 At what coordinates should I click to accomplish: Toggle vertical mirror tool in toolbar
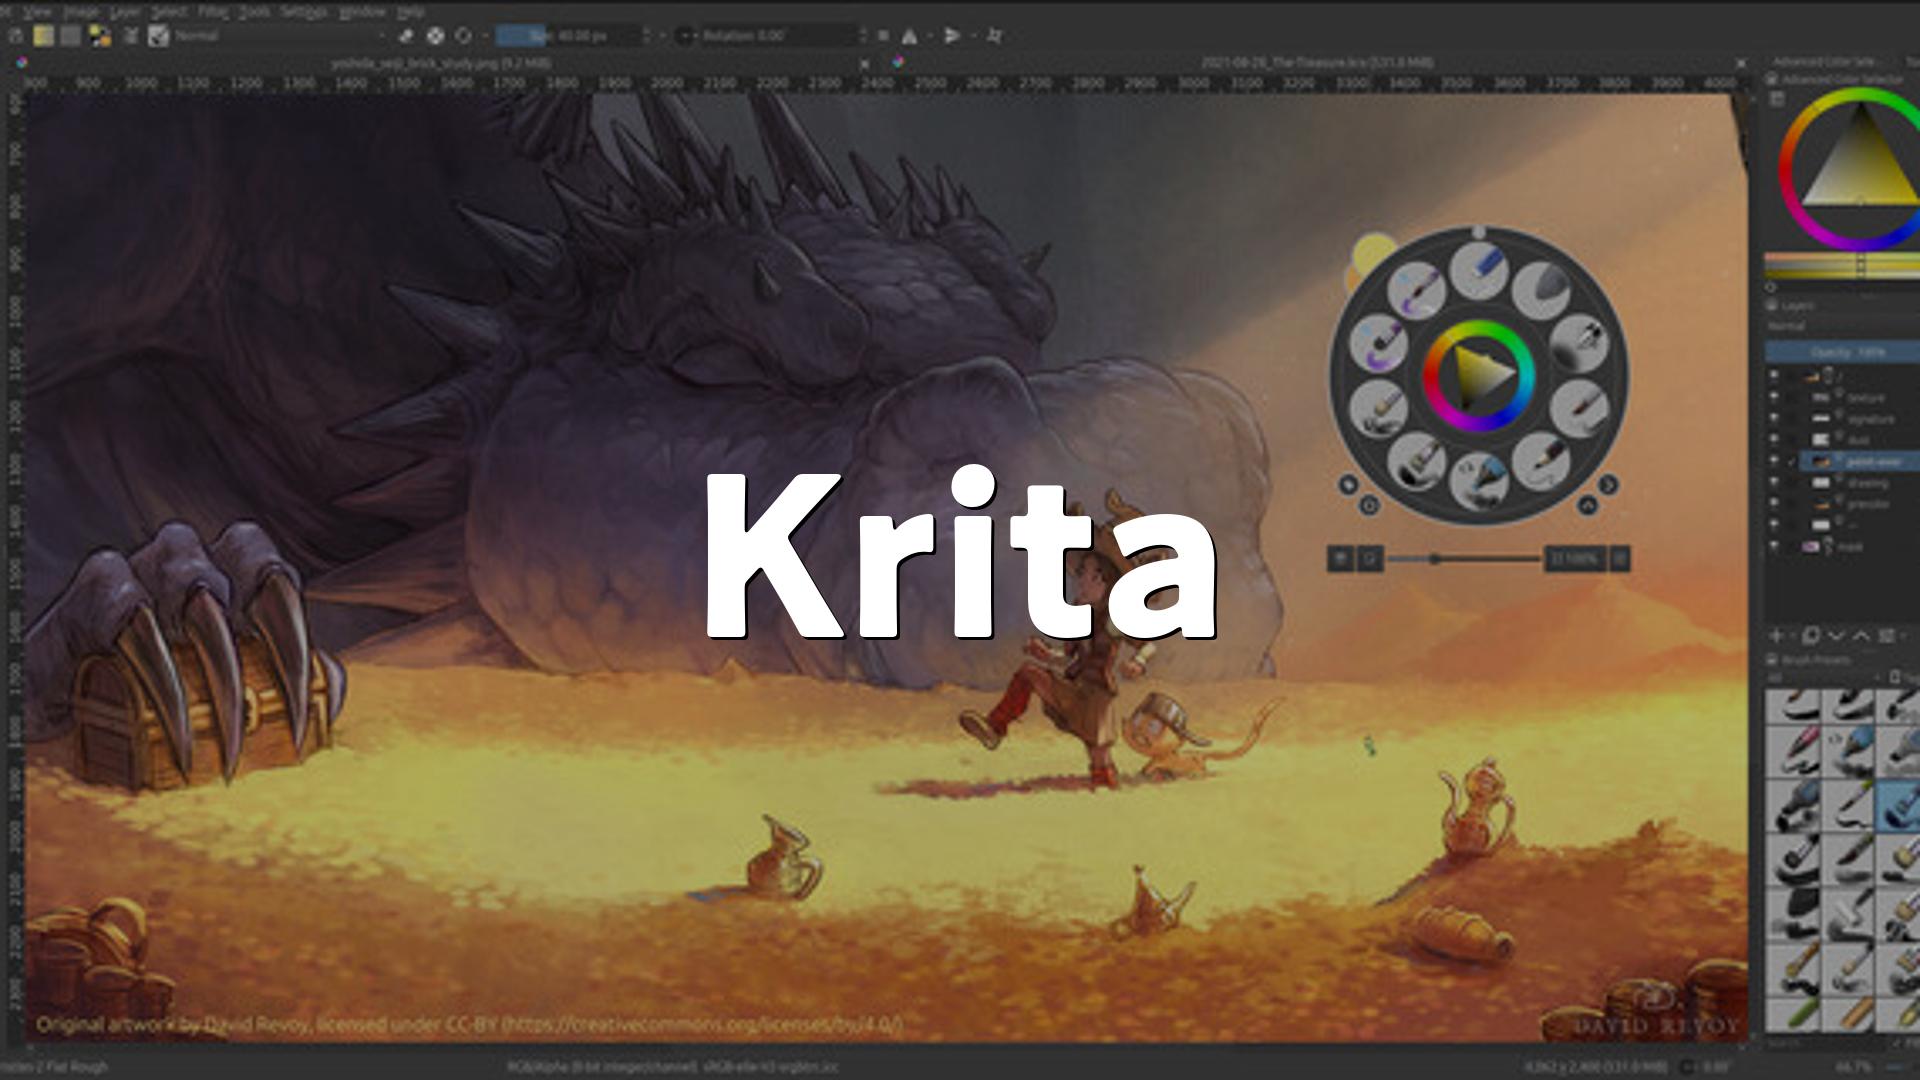coord(952,36)
